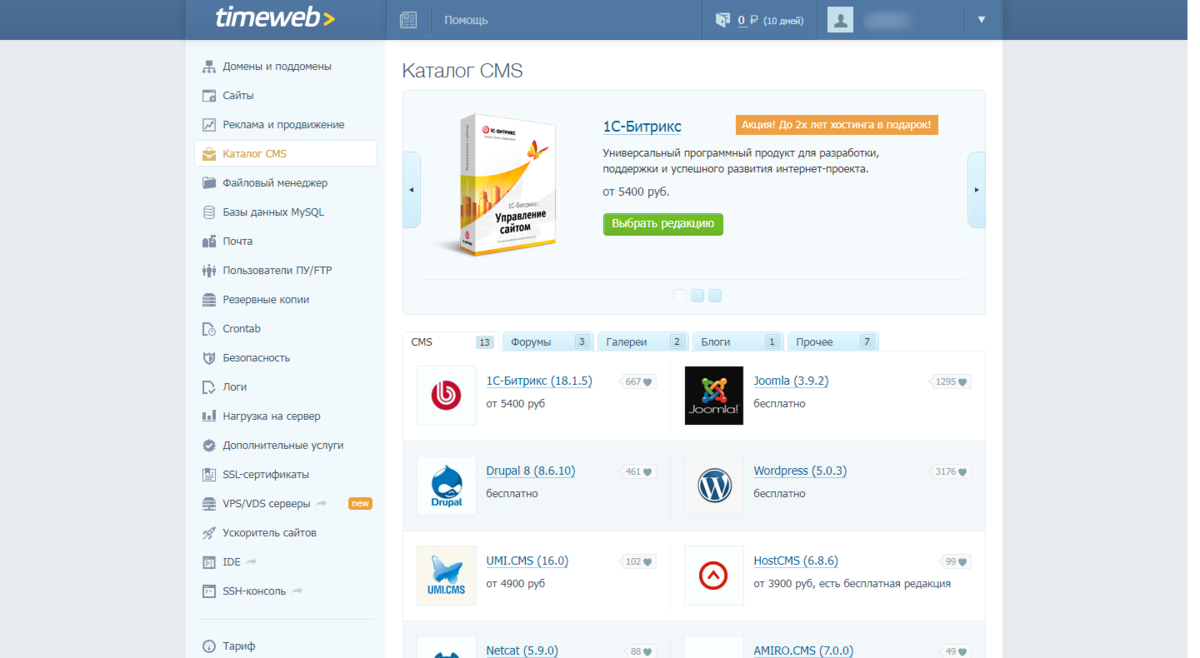Click the Реклама и продвижение chart icon

209,125
